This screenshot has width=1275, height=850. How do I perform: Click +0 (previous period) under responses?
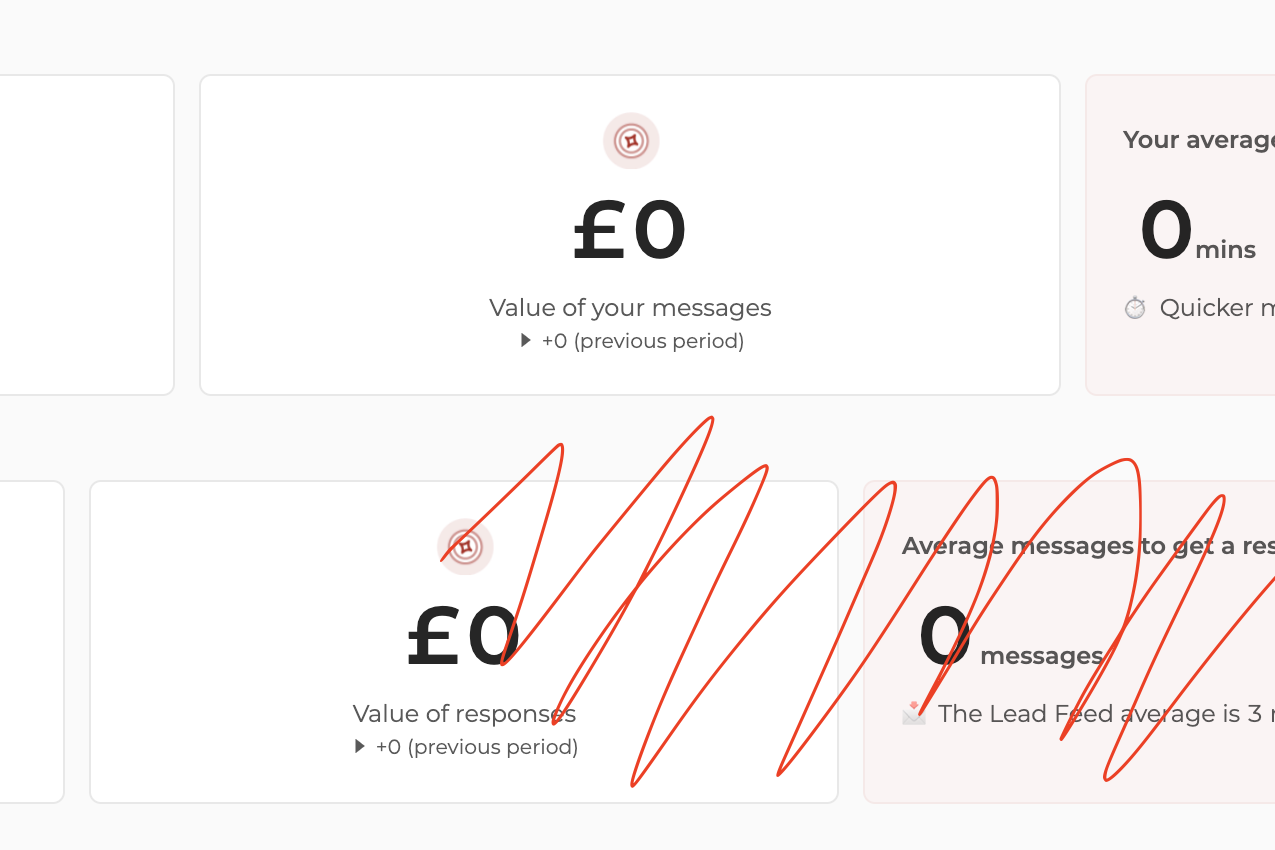click(477, 747)
